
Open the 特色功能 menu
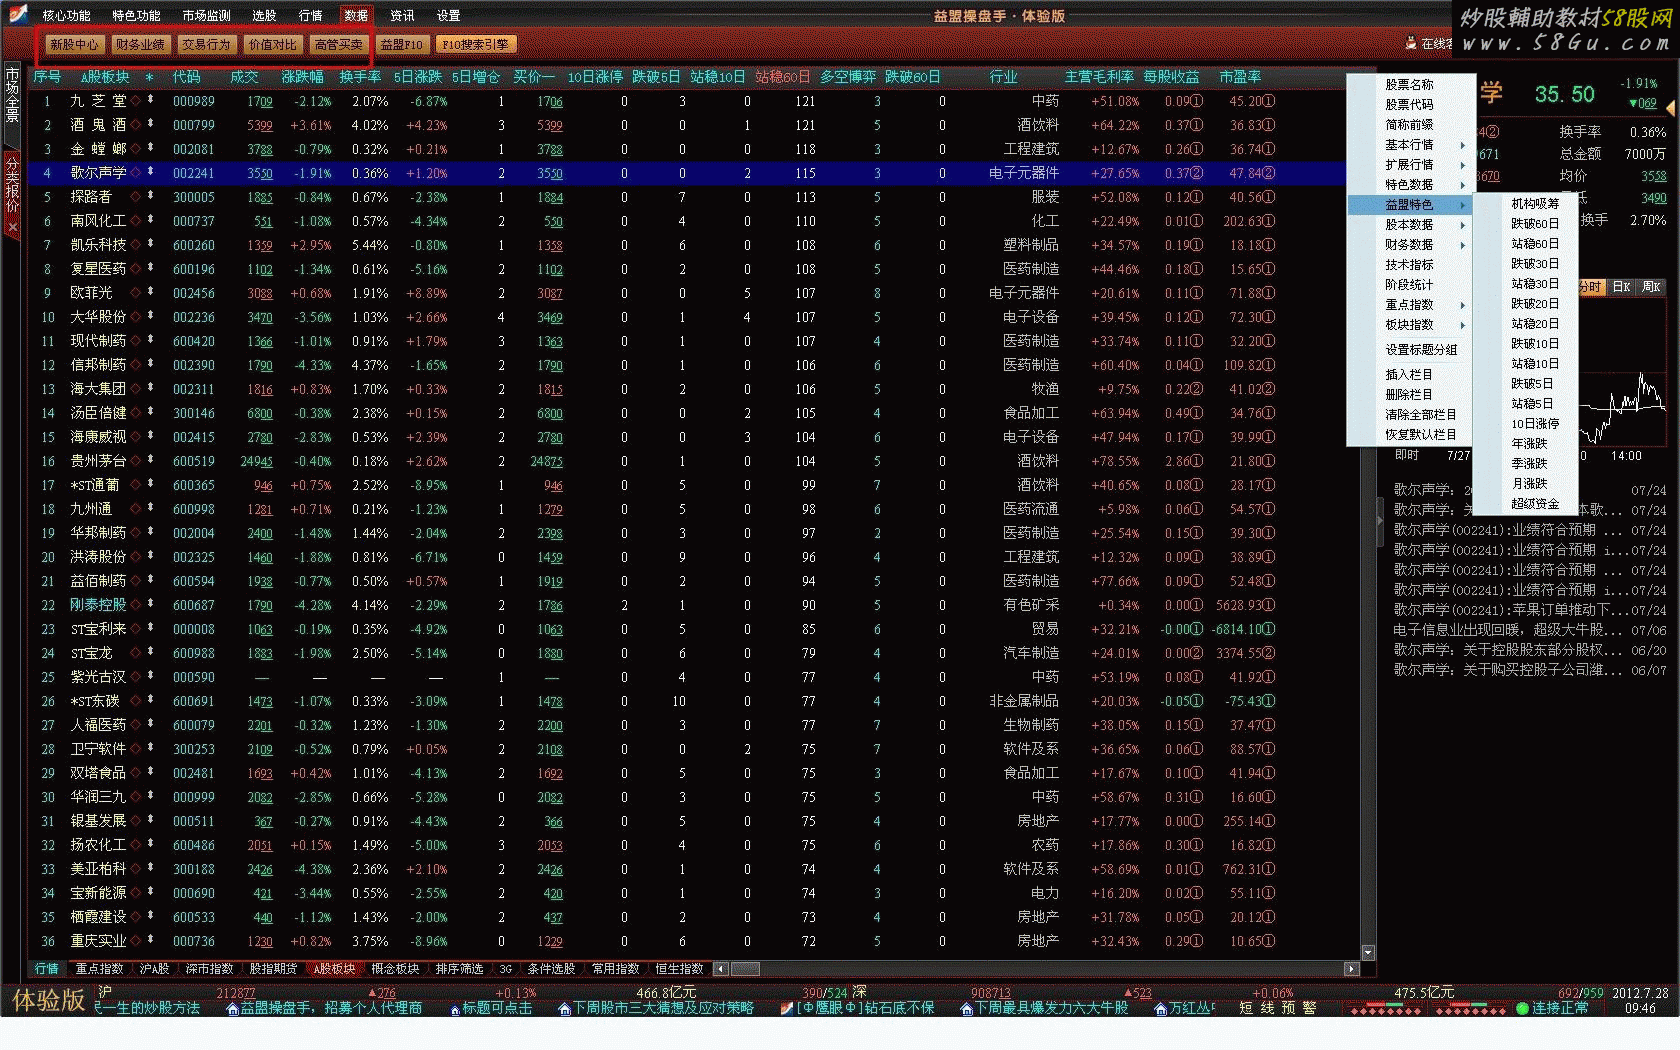coord(136,16)
